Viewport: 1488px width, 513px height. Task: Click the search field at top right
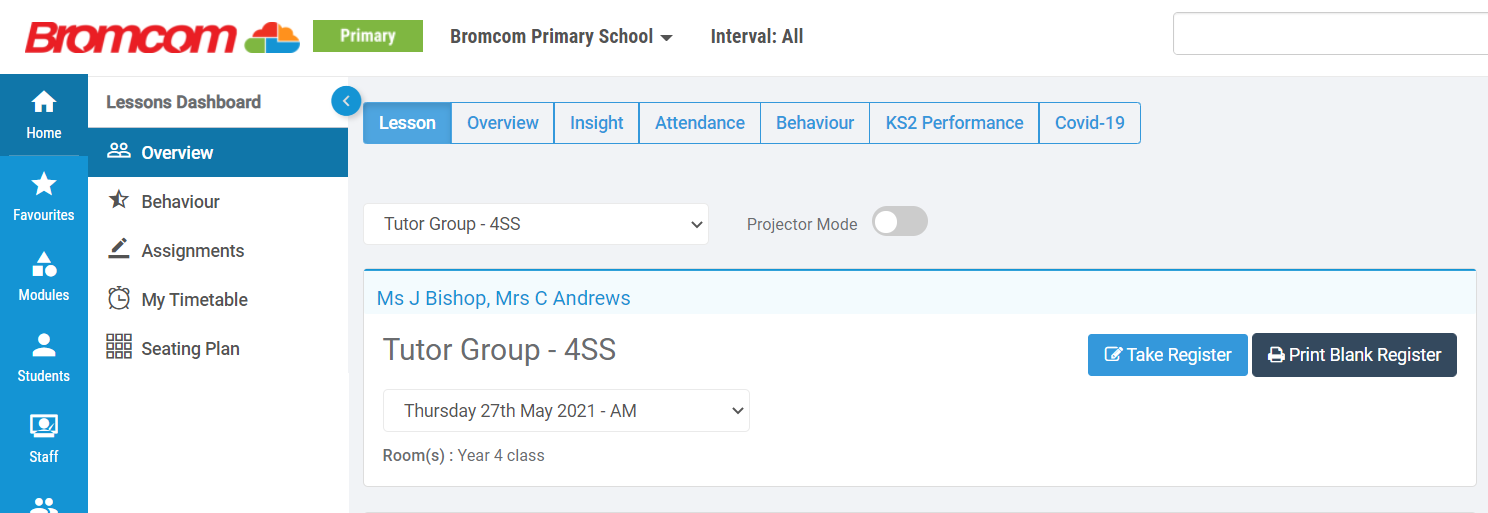(1330, 34)
